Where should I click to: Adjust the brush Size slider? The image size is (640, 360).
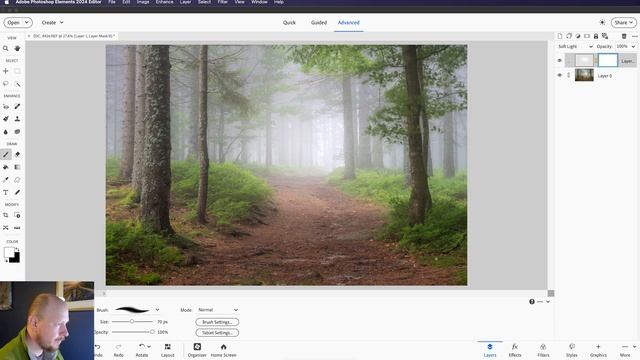(x=132, y=322)
